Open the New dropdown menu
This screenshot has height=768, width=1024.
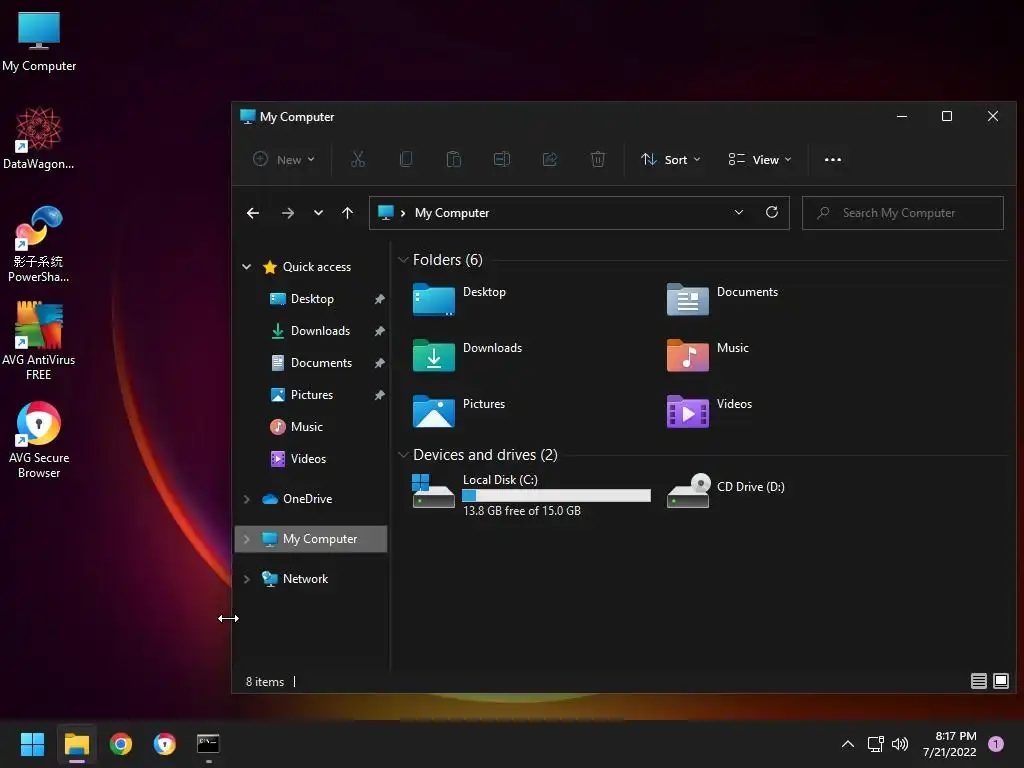point(284,159)
